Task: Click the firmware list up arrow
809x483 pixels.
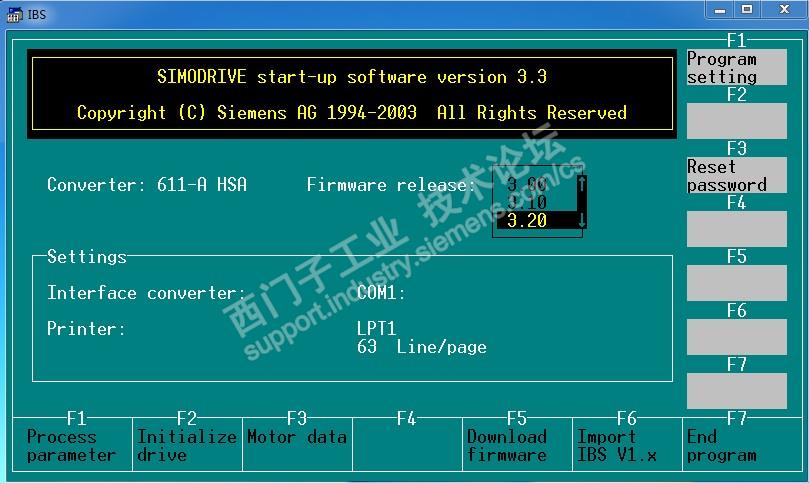Action: click(582, 184)
